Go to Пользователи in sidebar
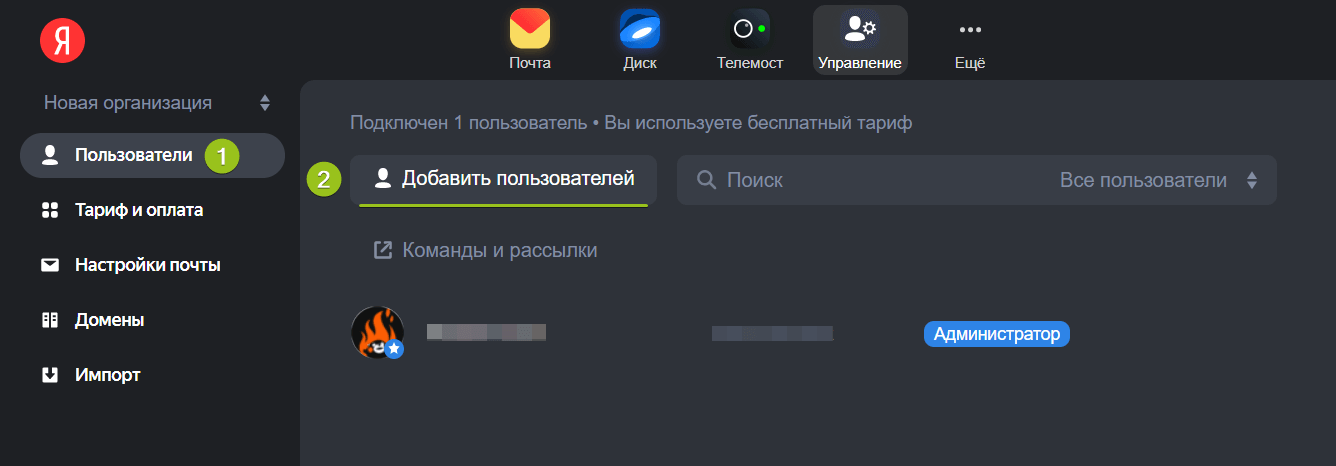Screen dimensions: 1336x466 152,155
